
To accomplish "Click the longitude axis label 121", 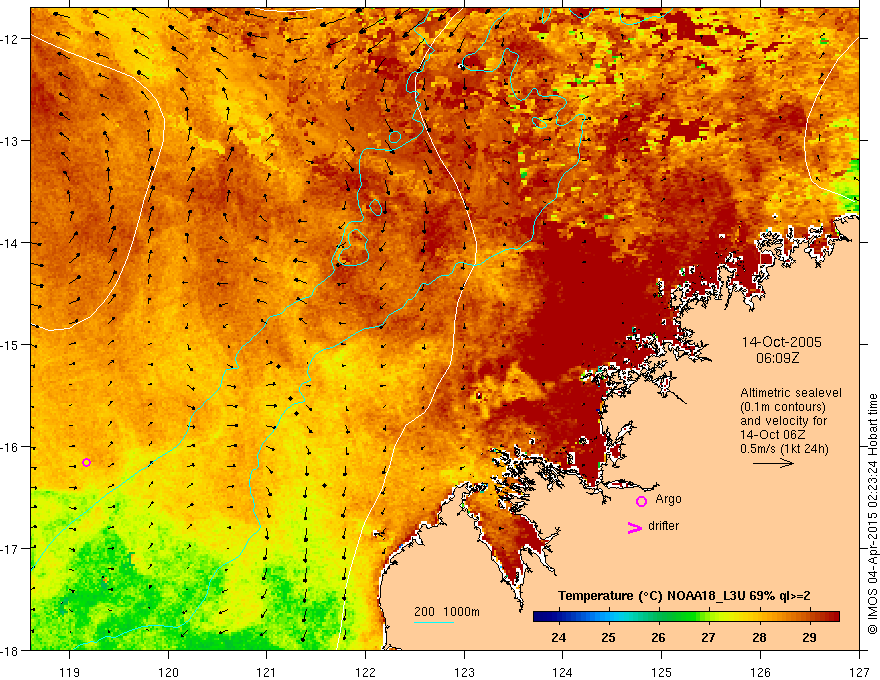I will pyautogui.click(x=267, y=672).
